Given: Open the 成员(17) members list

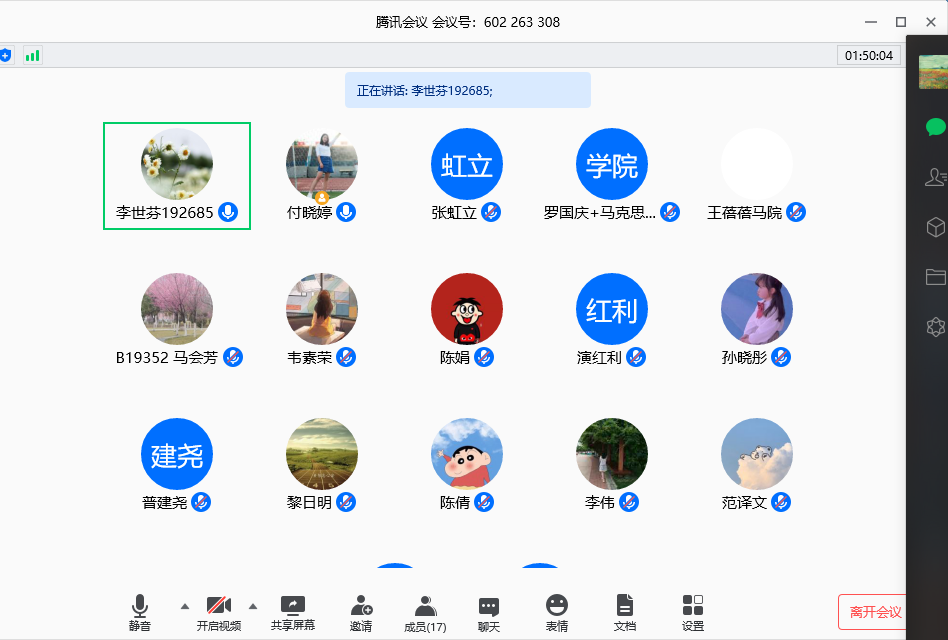Looking at the screenshot, I should pos(425,606).
